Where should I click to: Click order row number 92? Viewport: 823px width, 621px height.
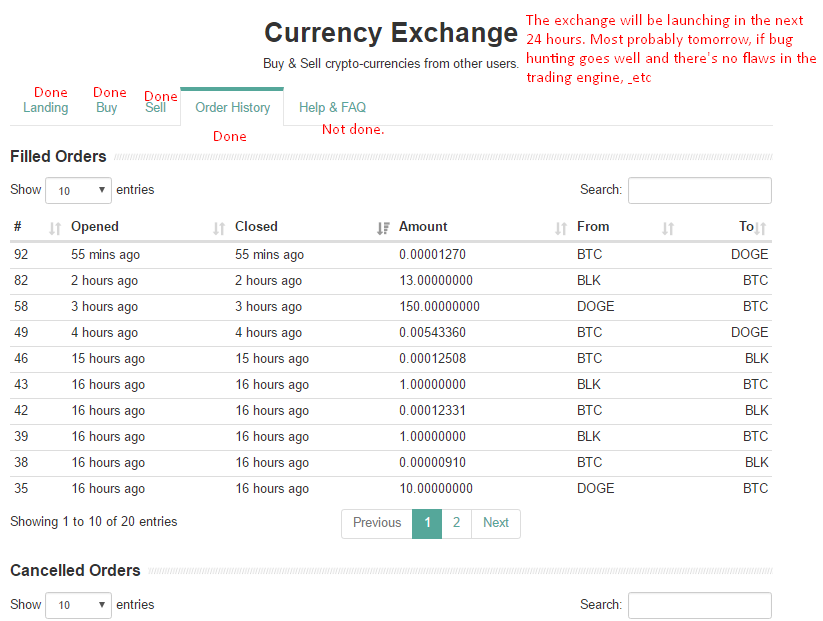point(391,255)
